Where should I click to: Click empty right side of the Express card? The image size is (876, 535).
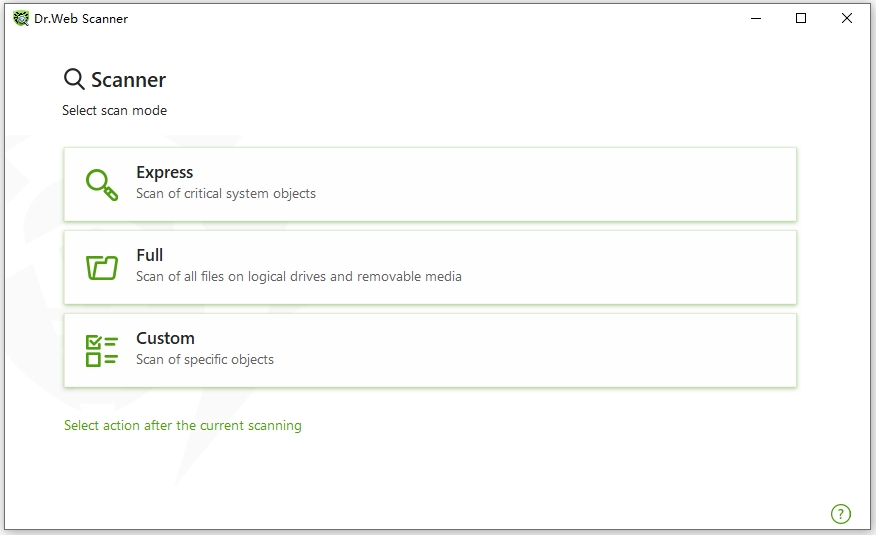(x=650, y=184)
